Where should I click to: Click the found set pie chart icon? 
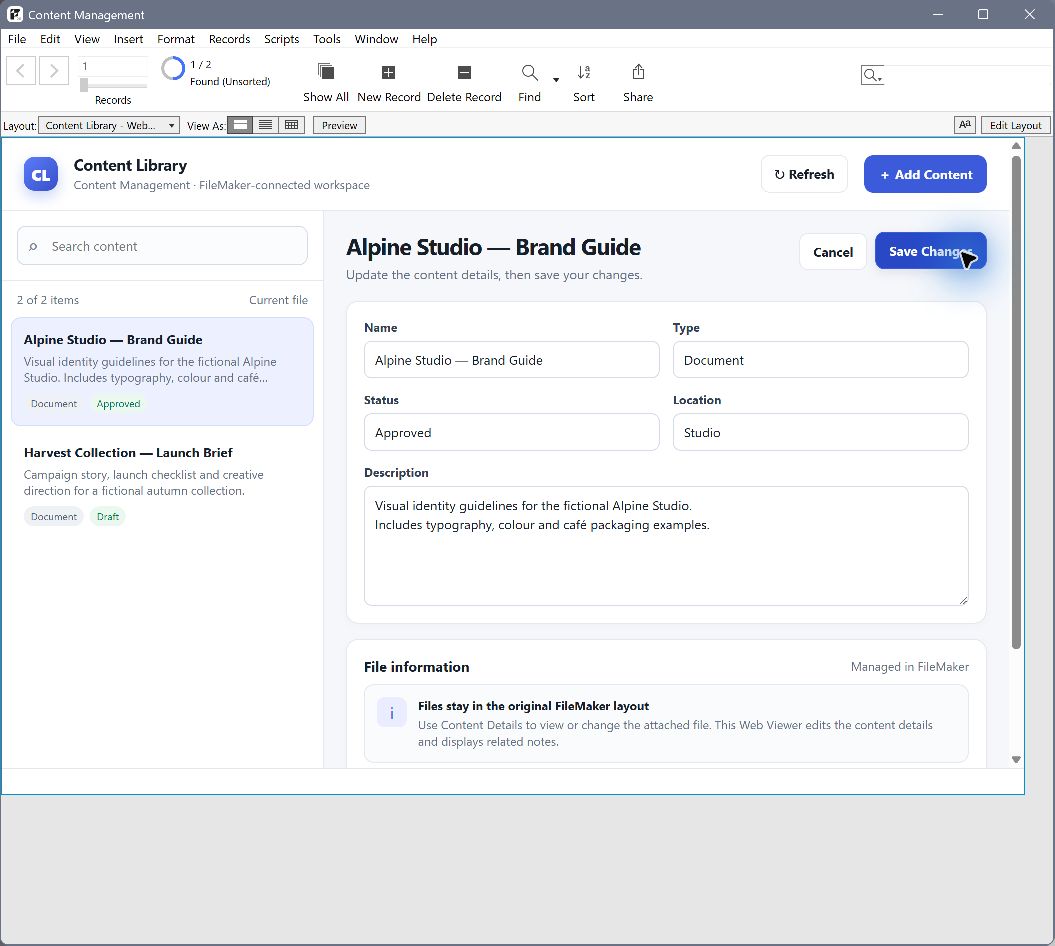tap(173, 69)
